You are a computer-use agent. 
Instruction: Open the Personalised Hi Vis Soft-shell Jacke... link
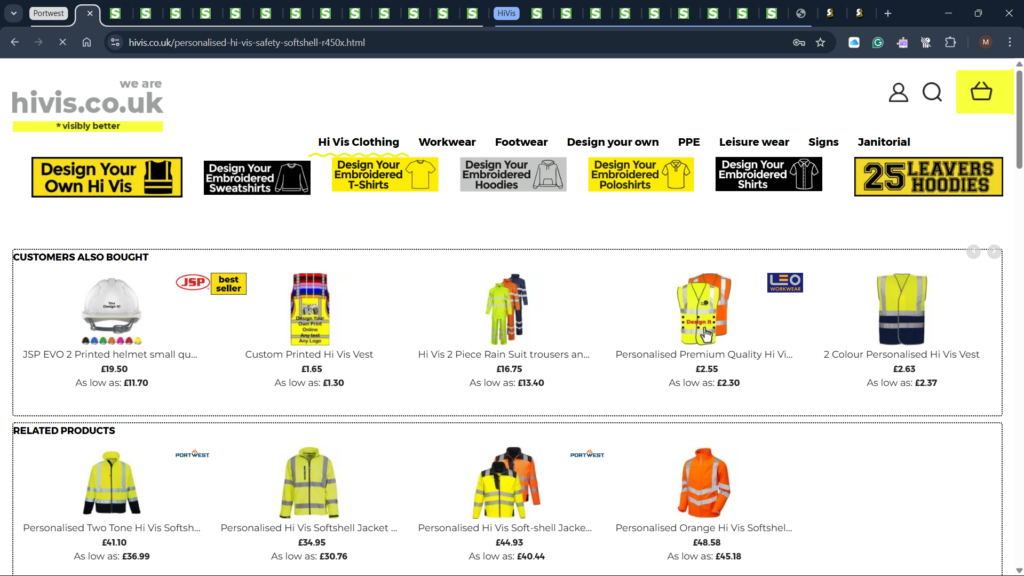tap(505, 528)
